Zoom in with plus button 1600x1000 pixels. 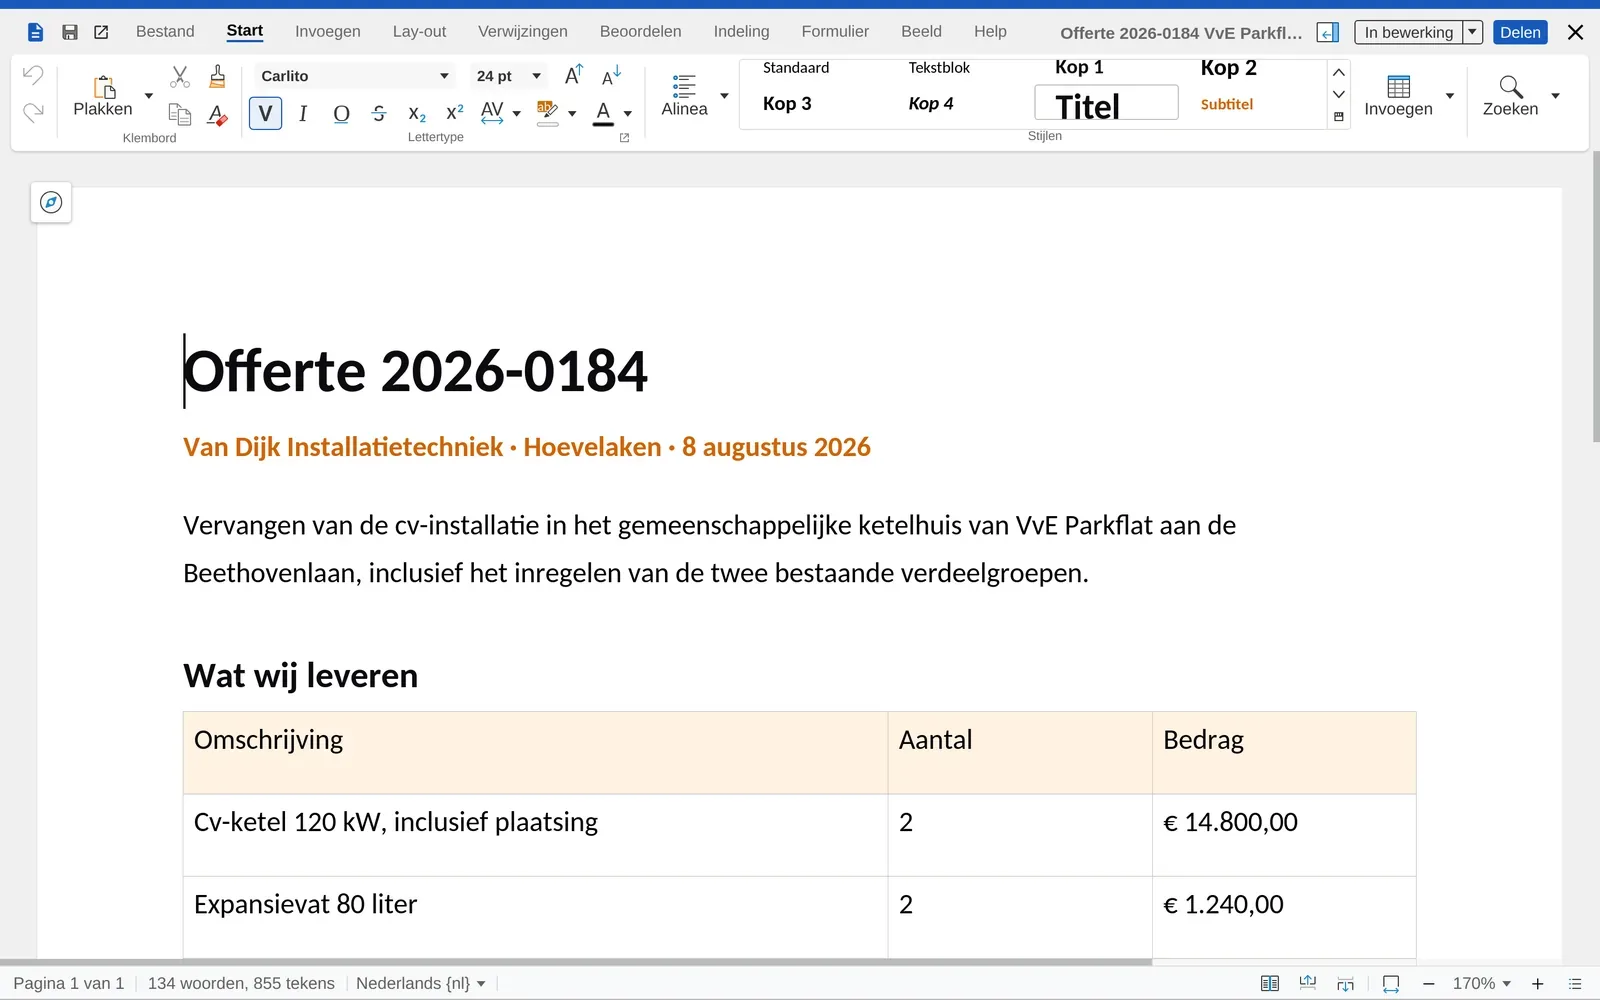point(1538,984)
